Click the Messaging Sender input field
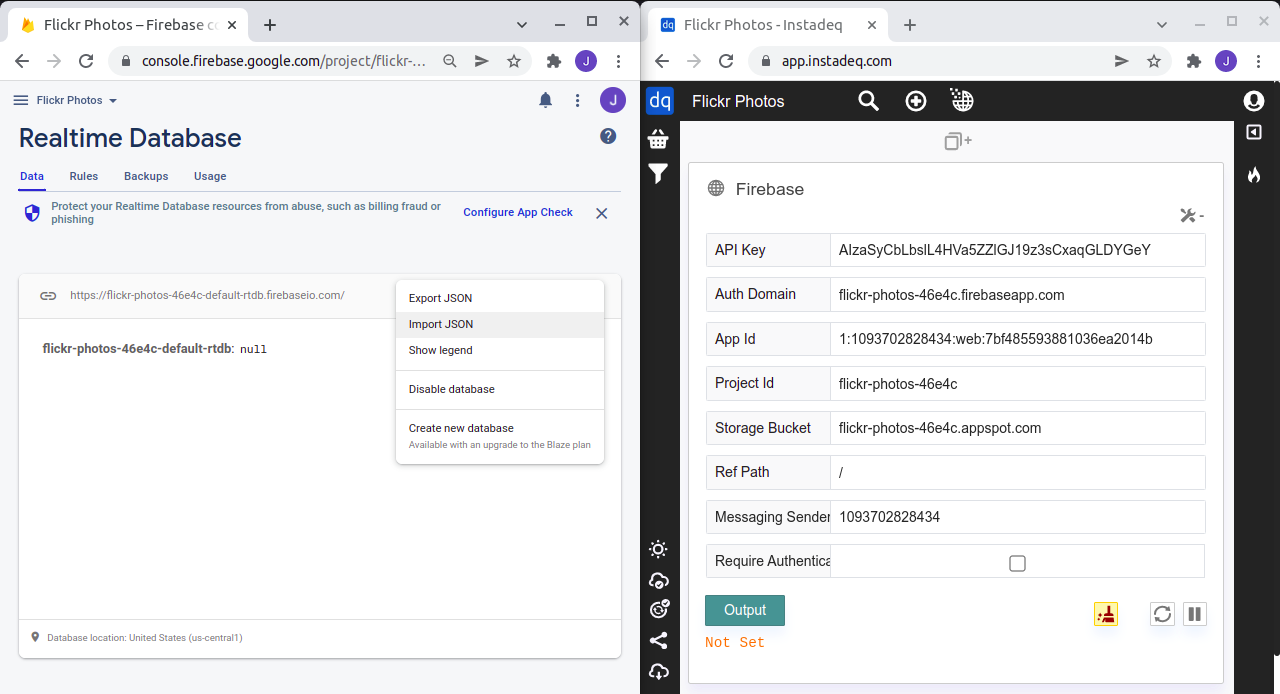 [x=1018, y=517]
